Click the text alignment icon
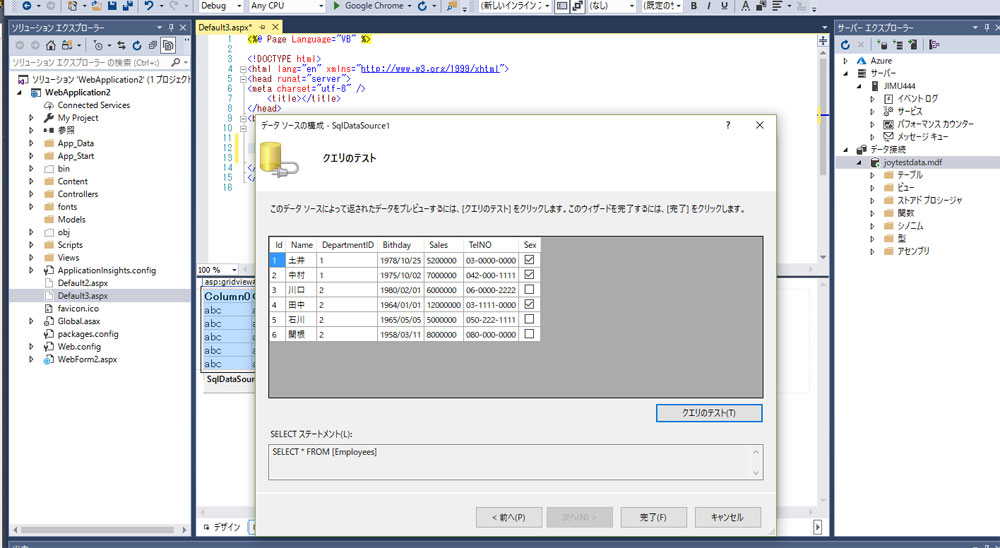The image size is (1000, 548). [x=777, y=6]
